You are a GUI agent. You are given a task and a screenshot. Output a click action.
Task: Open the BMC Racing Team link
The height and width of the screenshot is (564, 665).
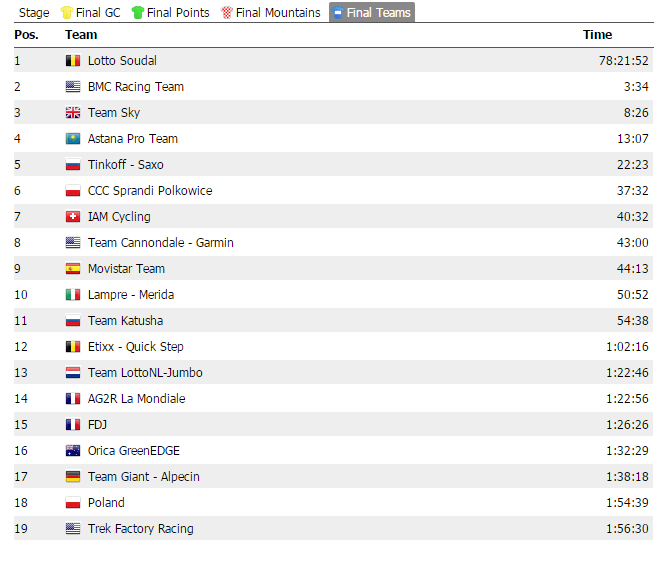tap(136, 87)
